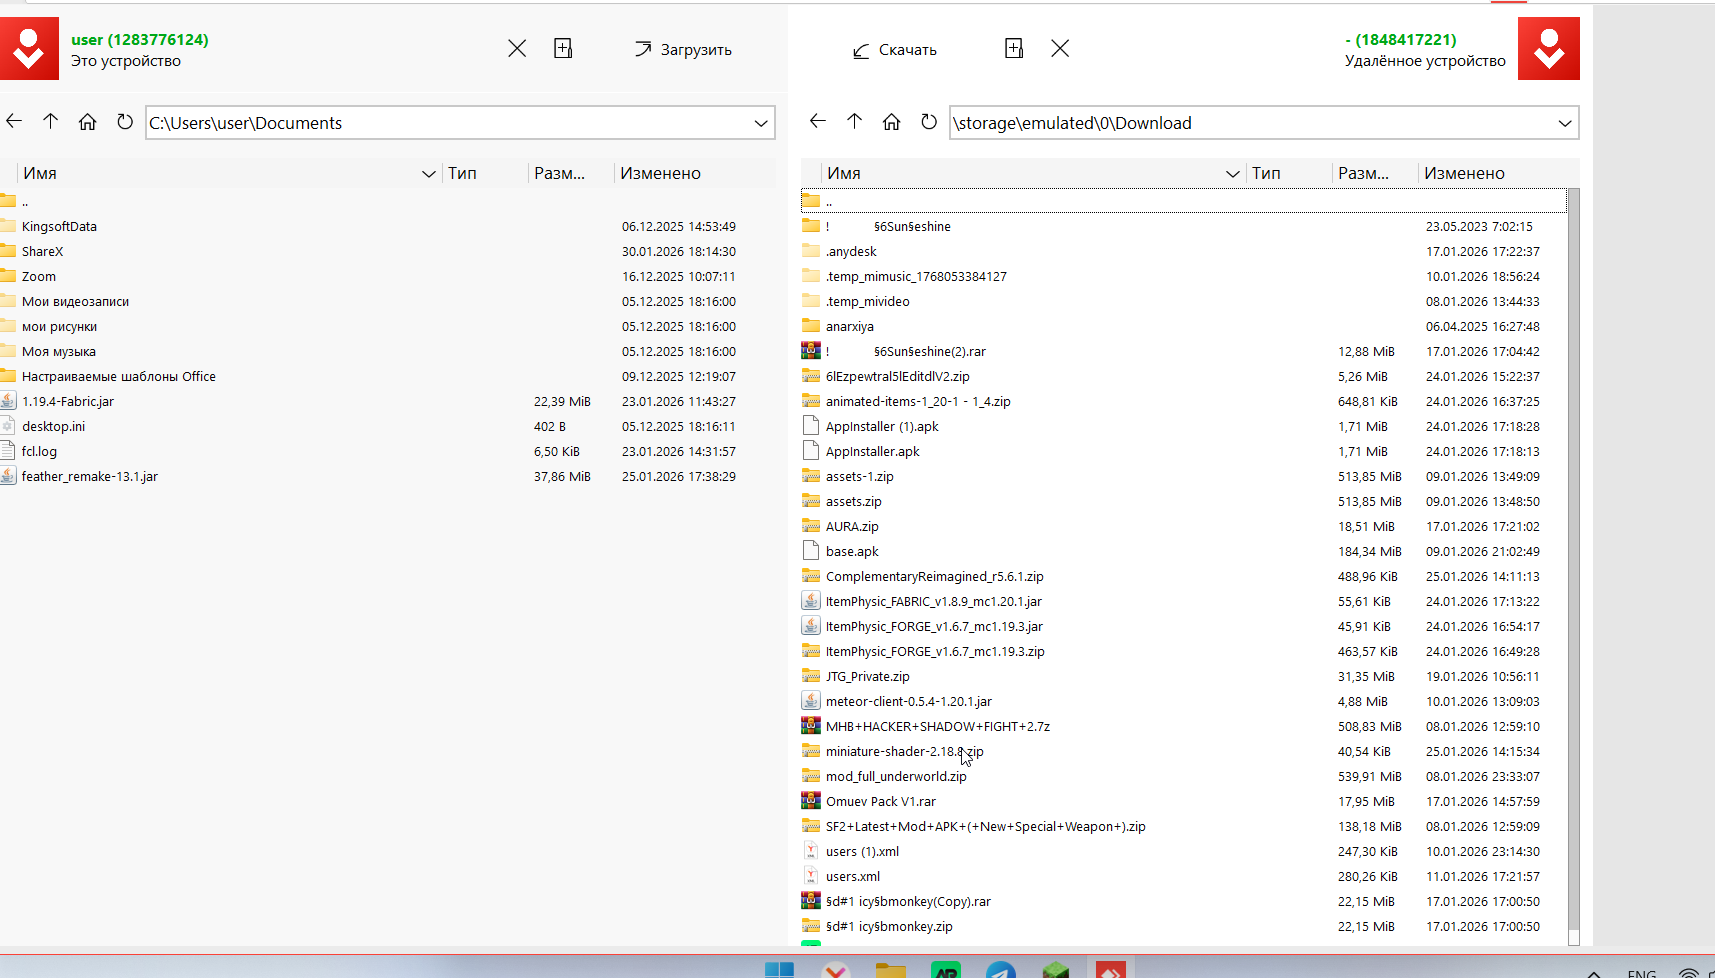Viewport: 1715px width, 978px height.
Task: Create new folder in local pane
Action: pos(563,49)
